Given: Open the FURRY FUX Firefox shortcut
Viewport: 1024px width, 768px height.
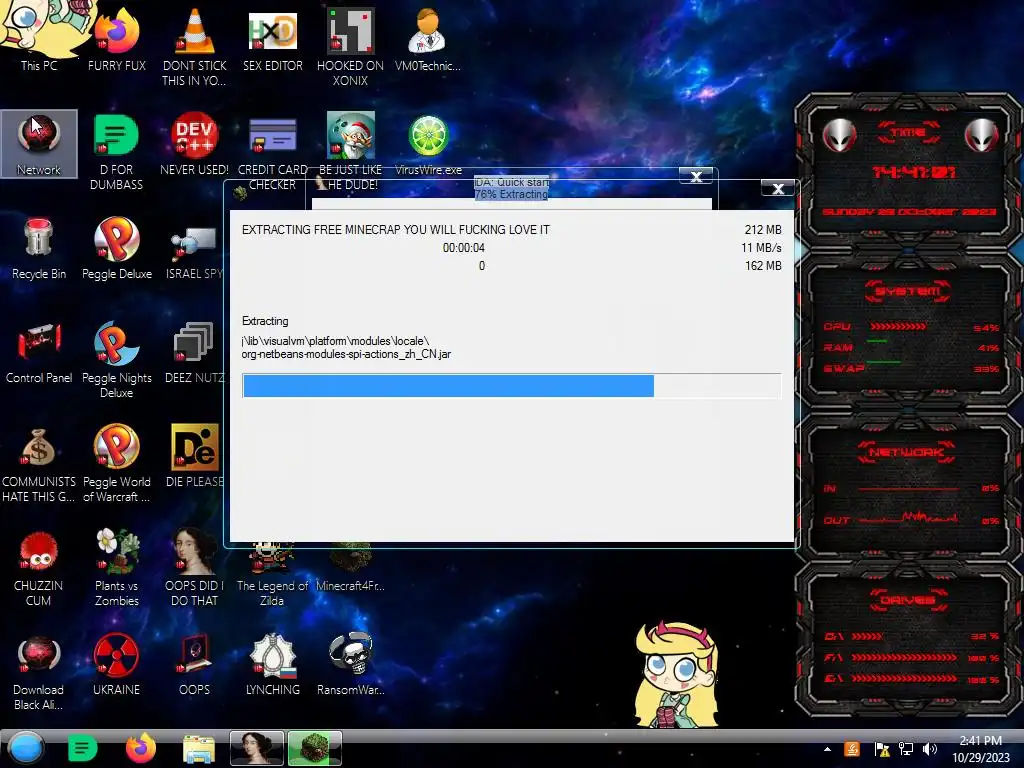Looking at the screenshot, I should pos(116,39).
